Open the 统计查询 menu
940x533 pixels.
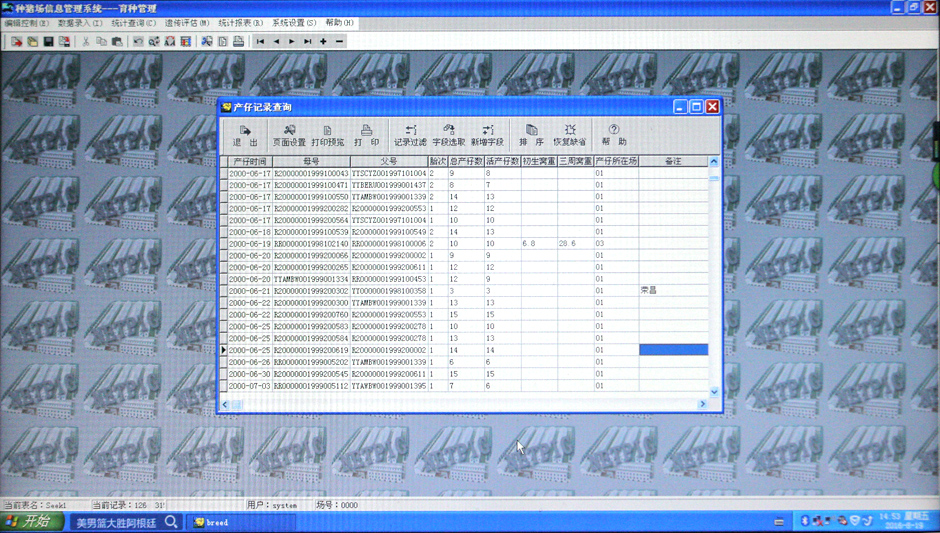[133, 23]
